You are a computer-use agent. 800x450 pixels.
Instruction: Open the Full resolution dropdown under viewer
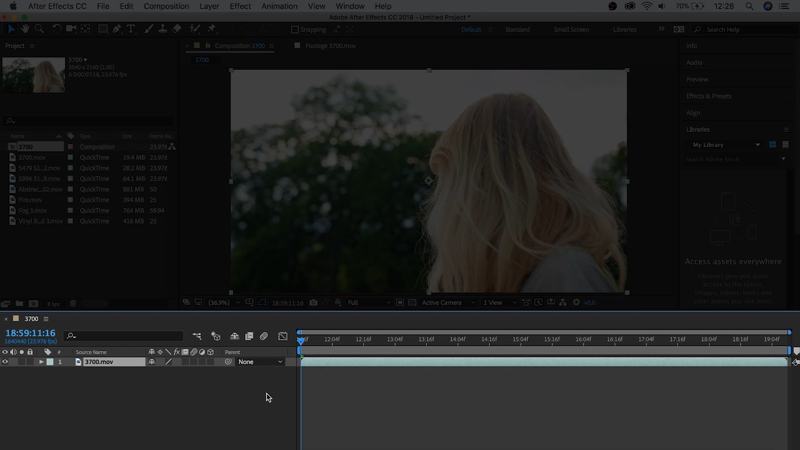[x=368, y=303]
